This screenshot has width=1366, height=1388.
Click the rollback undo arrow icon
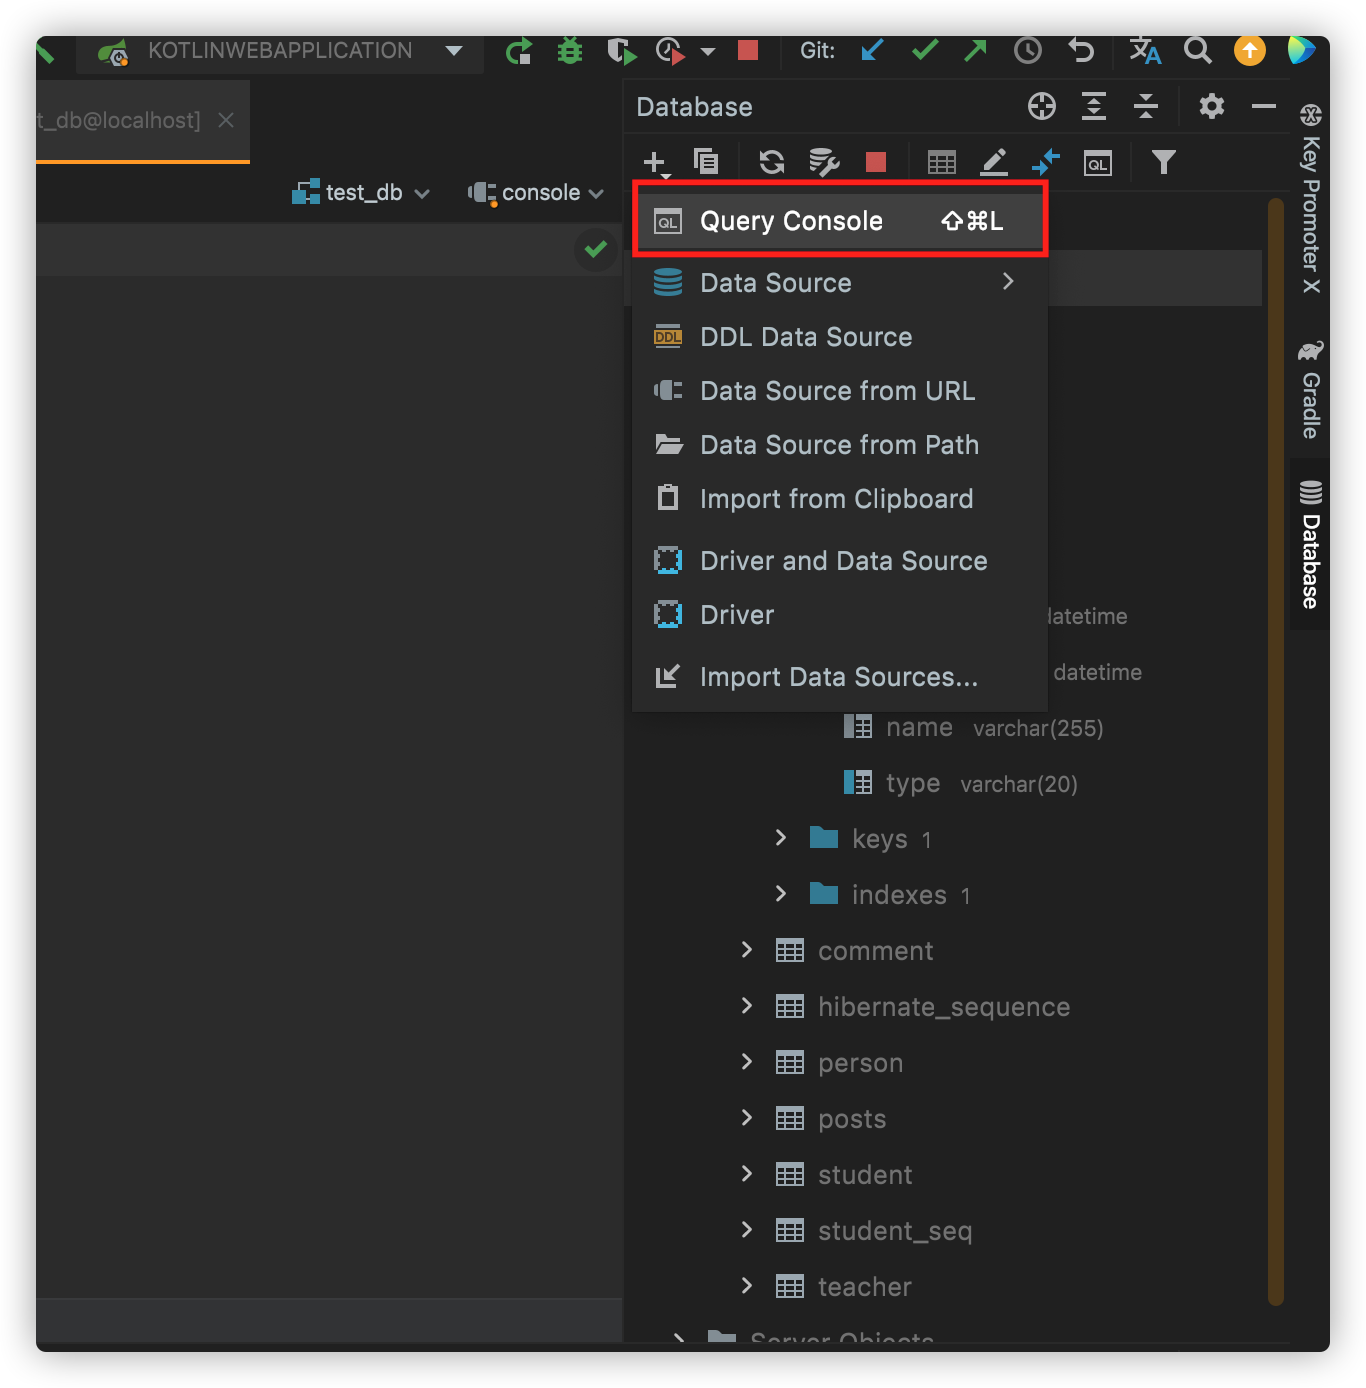point(1081,50)
